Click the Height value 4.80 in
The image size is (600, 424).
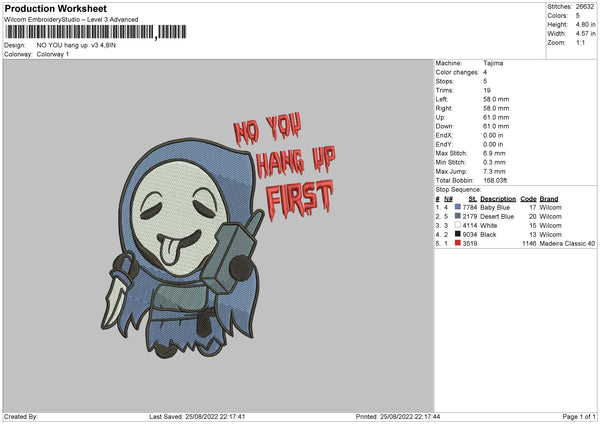pos(585,24)
